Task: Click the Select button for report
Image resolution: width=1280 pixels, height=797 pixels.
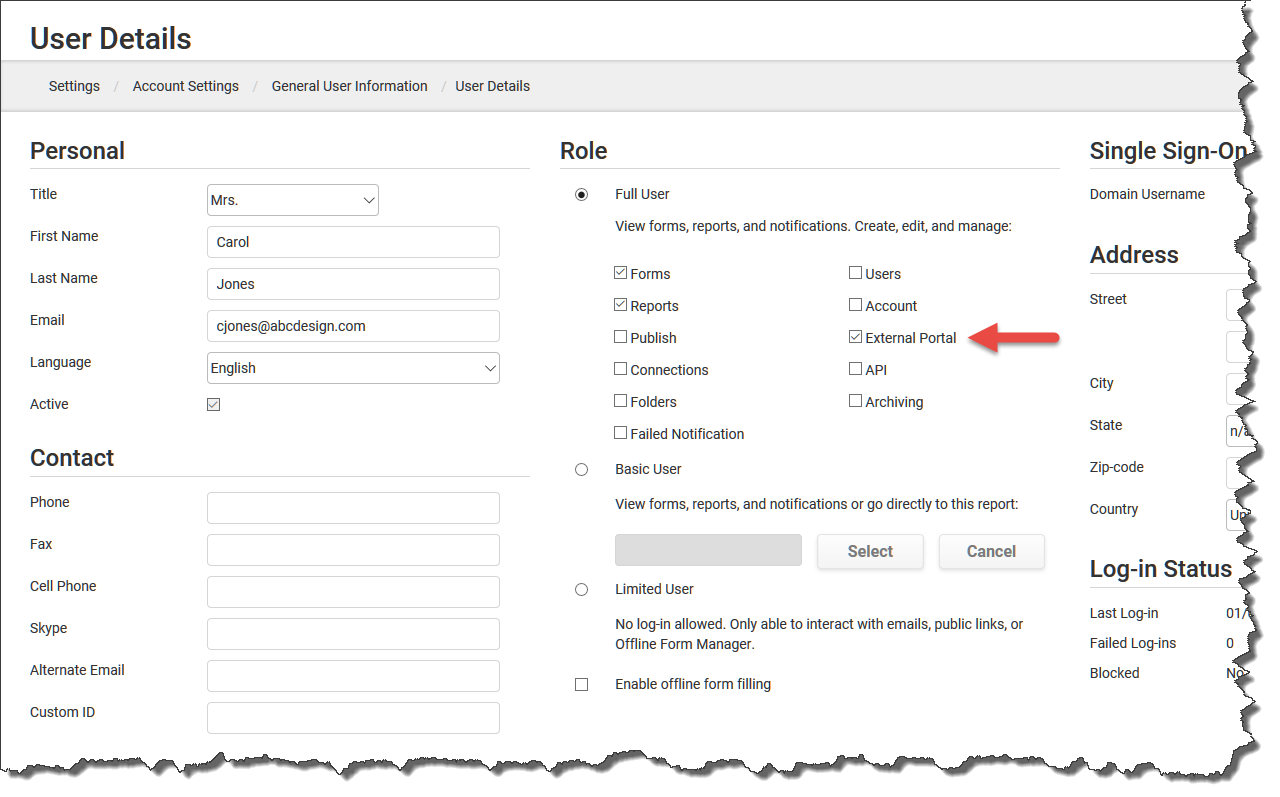Action: pos(870,551)
